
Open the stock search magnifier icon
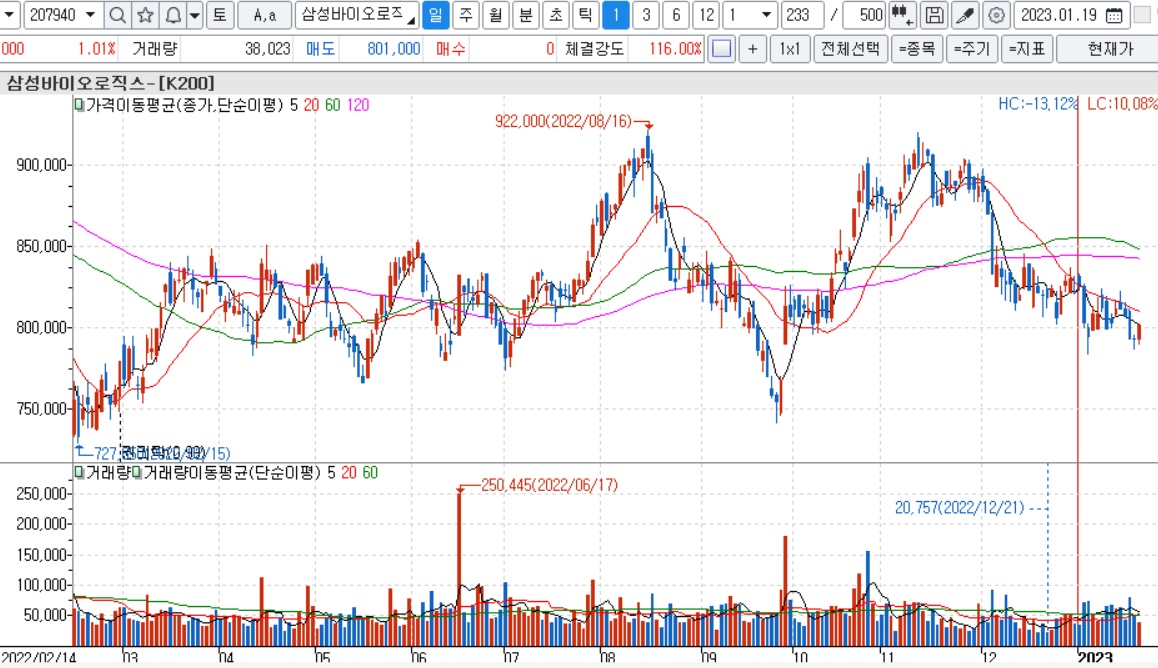pos(117,15)
